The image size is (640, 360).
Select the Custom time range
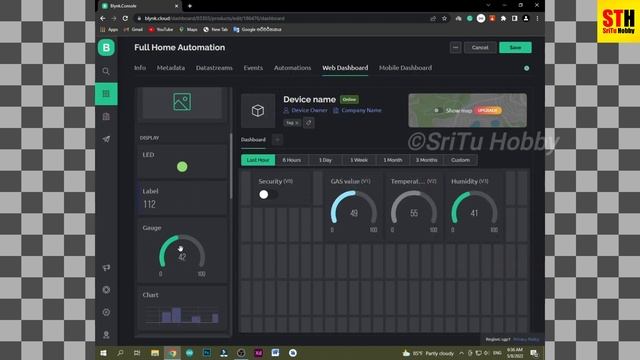(460, 160)
